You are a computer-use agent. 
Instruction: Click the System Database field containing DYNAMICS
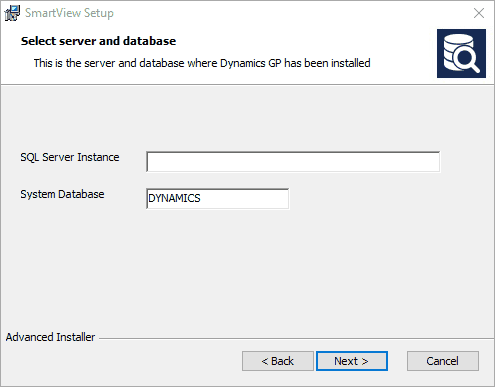pos(218,198)
